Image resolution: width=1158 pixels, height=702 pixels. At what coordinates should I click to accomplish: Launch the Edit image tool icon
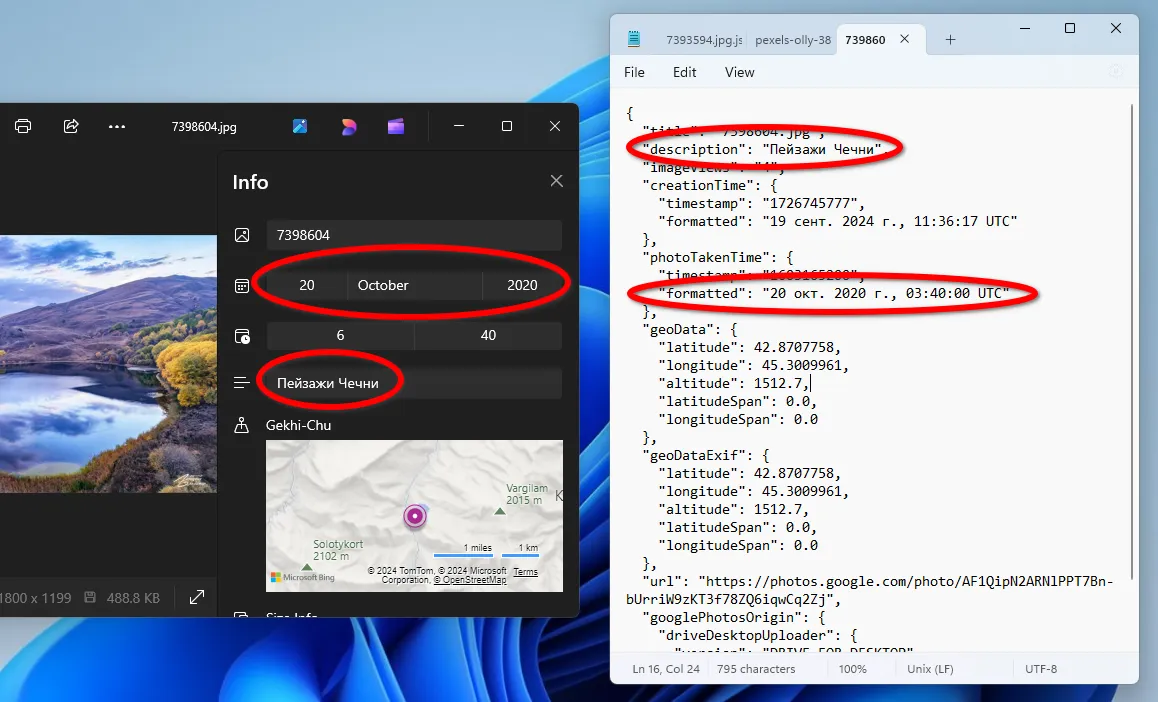pyautogui.click(x=300, y=126)
